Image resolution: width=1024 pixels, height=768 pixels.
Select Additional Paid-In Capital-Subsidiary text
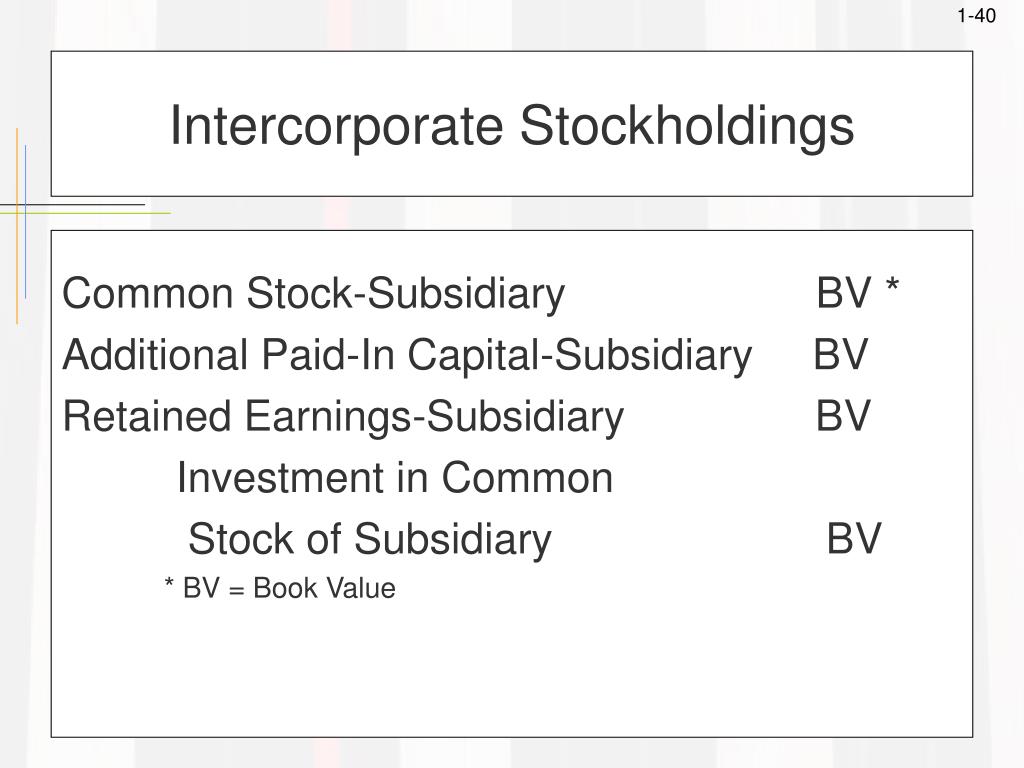pos(408,355)
